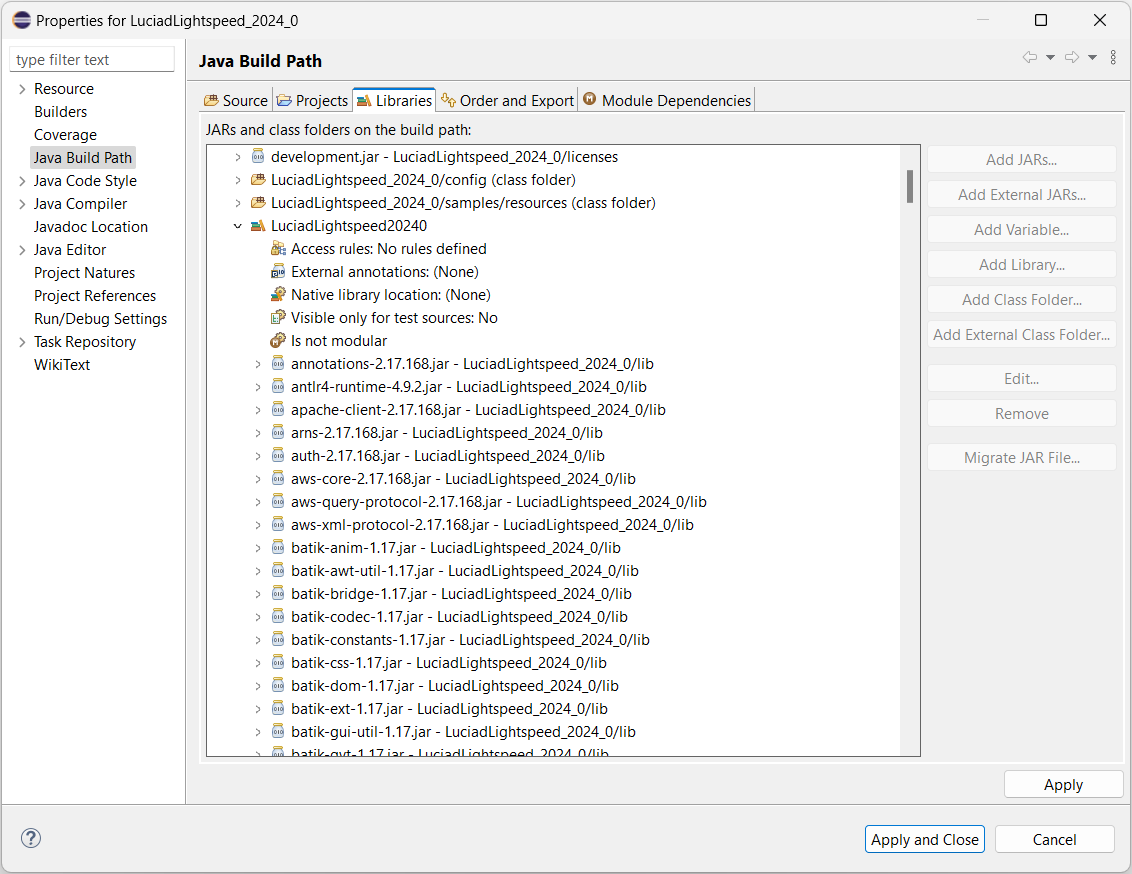Go back with the left arrow icon
The height and width of the screenshot is (874, 1132).
(1029, 57)
